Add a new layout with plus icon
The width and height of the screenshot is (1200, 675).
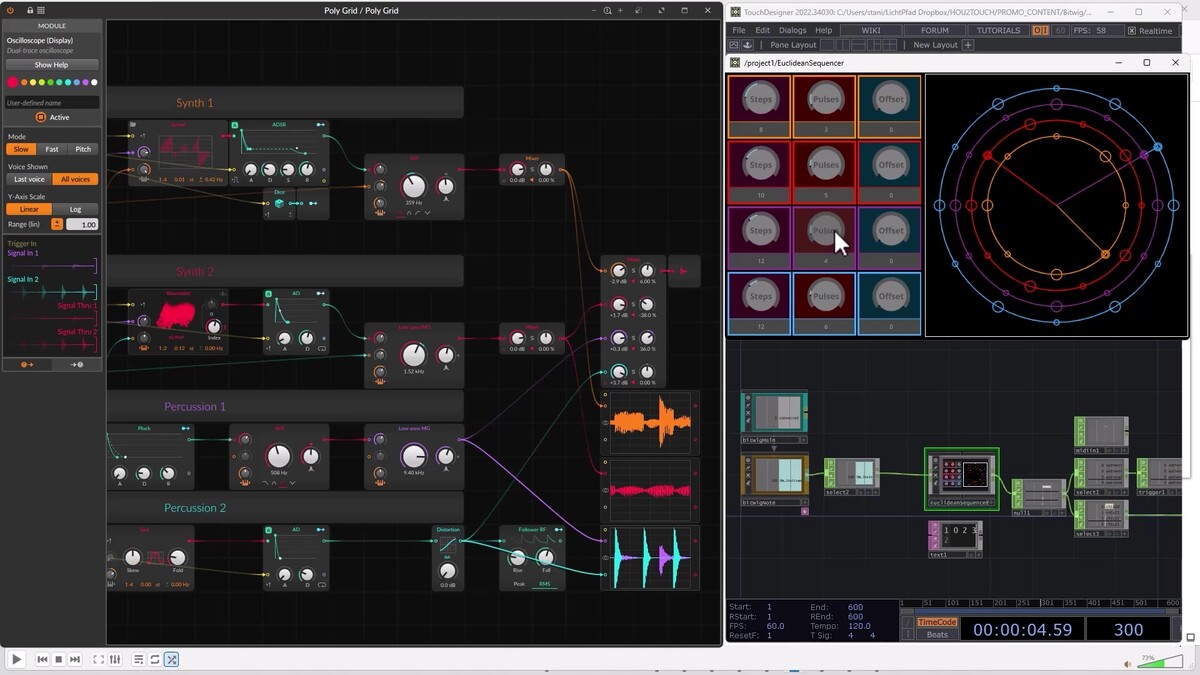(967, 45)
